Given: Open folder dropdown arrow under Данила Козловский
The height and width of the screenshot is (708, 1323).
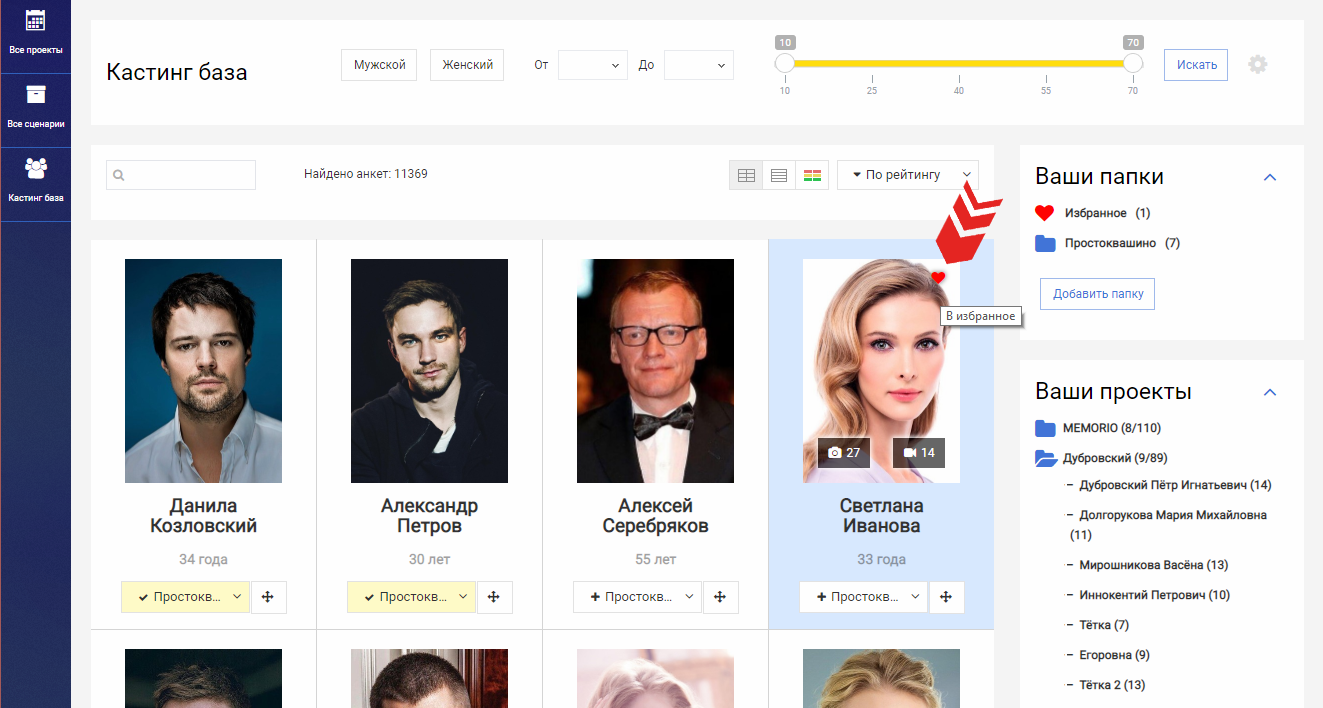Looking at the screenshot, I should click(238, 597).
